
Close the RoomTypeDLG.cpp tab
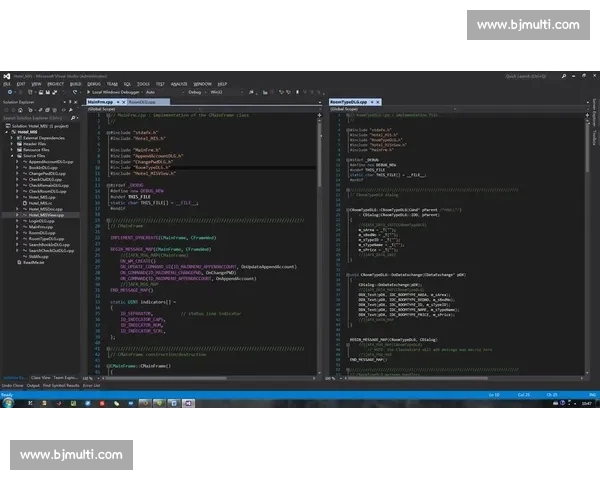[x=378, y=102]
